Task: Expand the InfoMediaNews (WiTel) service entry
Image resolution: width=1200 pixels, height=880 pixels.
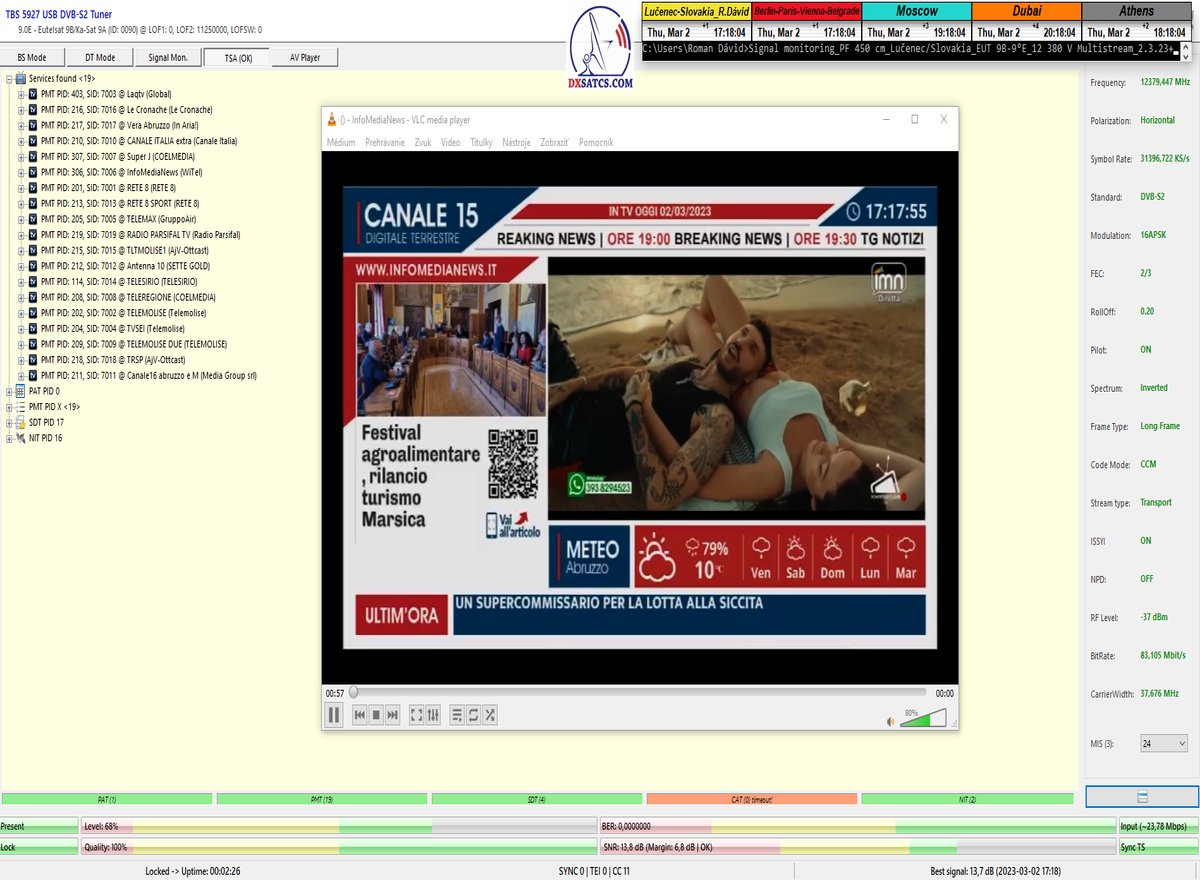Action: [x=21, y=172]
